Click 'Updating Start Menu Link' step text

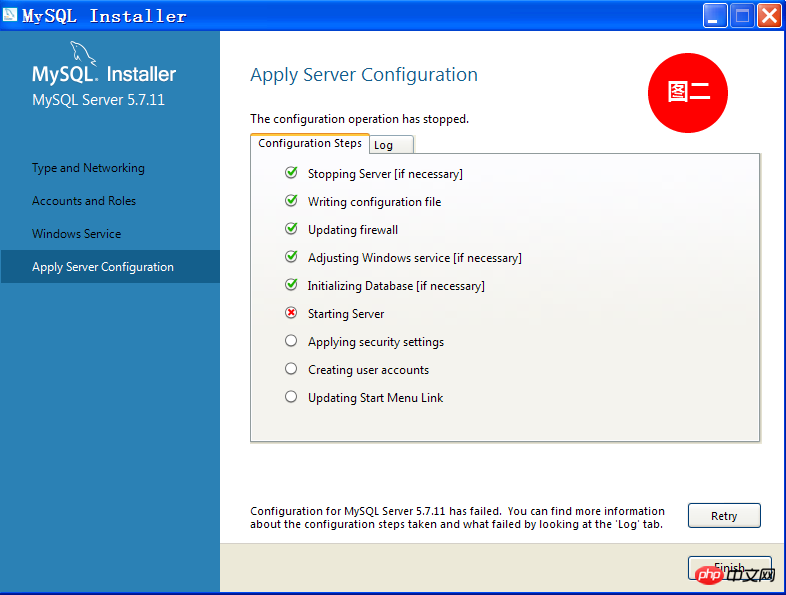pos(375,398)
